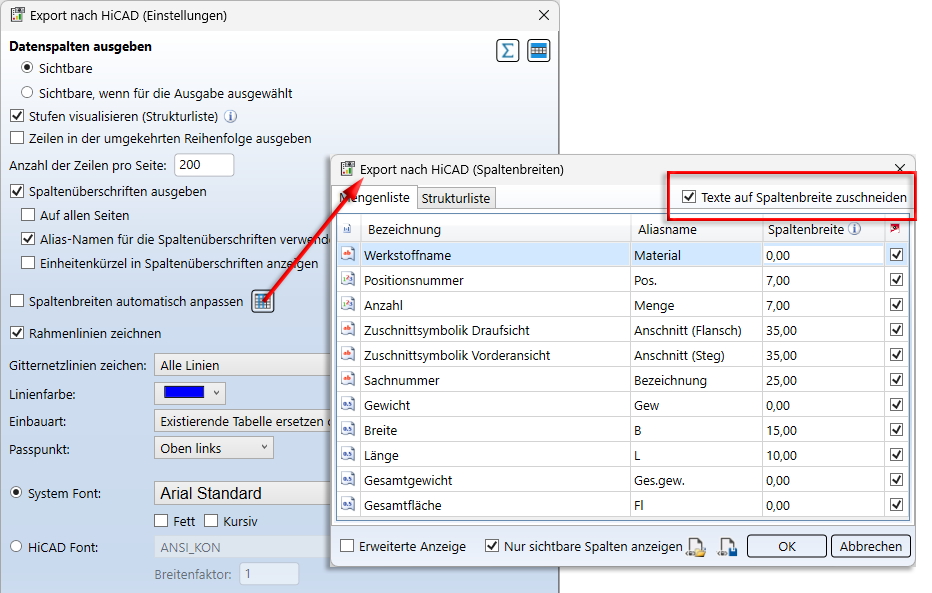Toggle Texte auf Spaltenbreite zuschneiden checkbox
Screen dimensions: 932x593
tap(689, 197)
